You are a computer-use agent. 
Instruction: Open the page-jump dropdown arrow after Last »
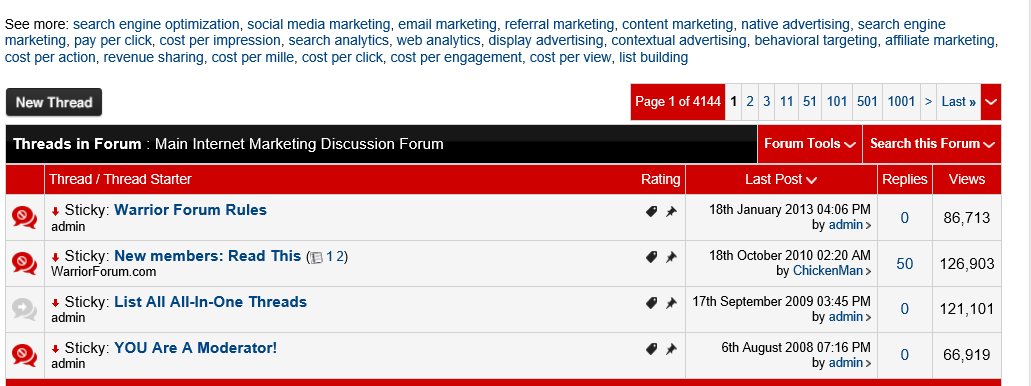[x=991, y=102]
